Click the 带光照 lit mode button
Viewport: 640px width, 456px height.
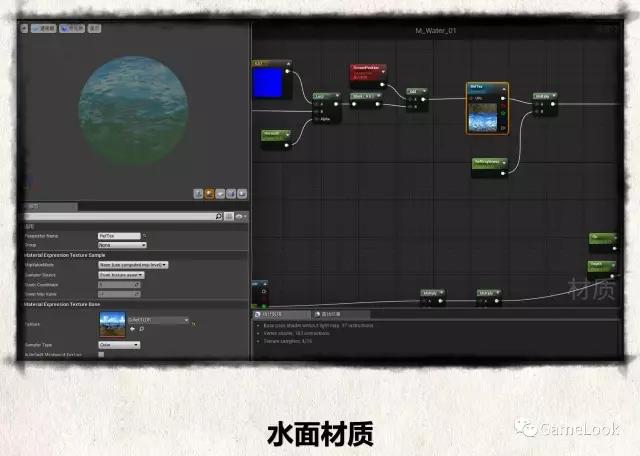(72, 28)
